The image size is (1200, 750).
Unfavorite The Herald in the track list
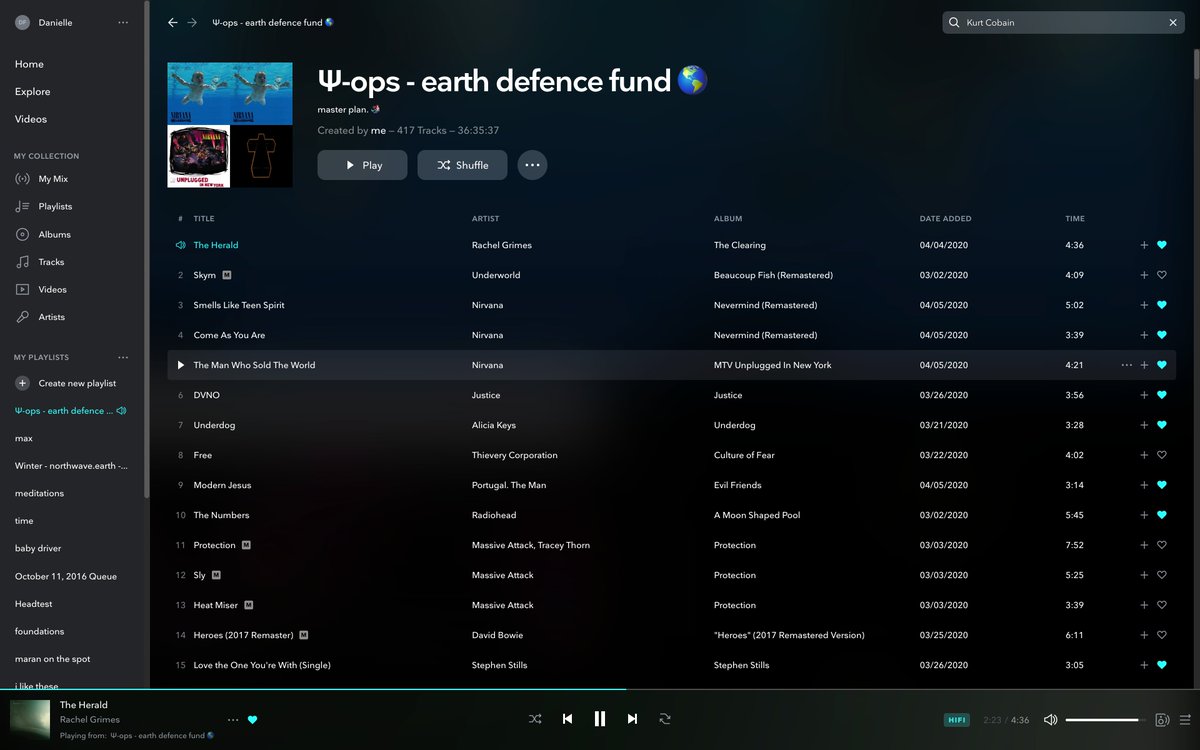1161,245
